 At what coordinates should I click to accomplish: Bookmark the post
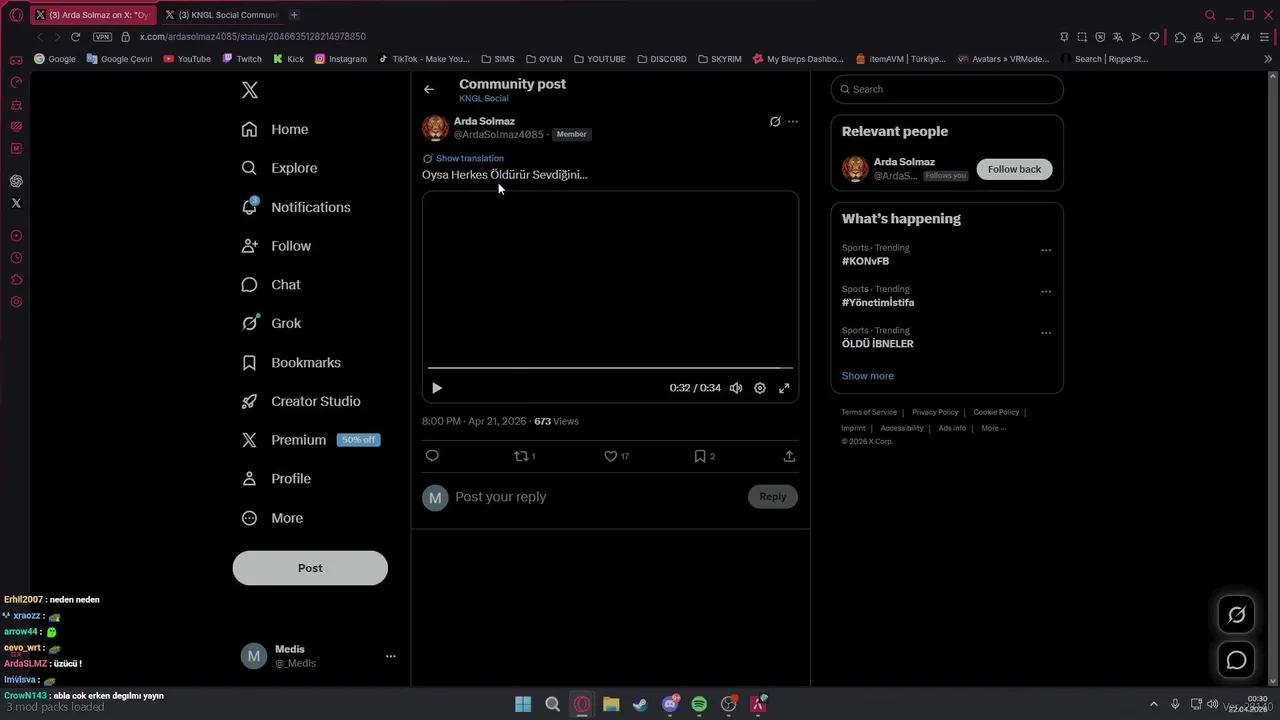(700, 456)
